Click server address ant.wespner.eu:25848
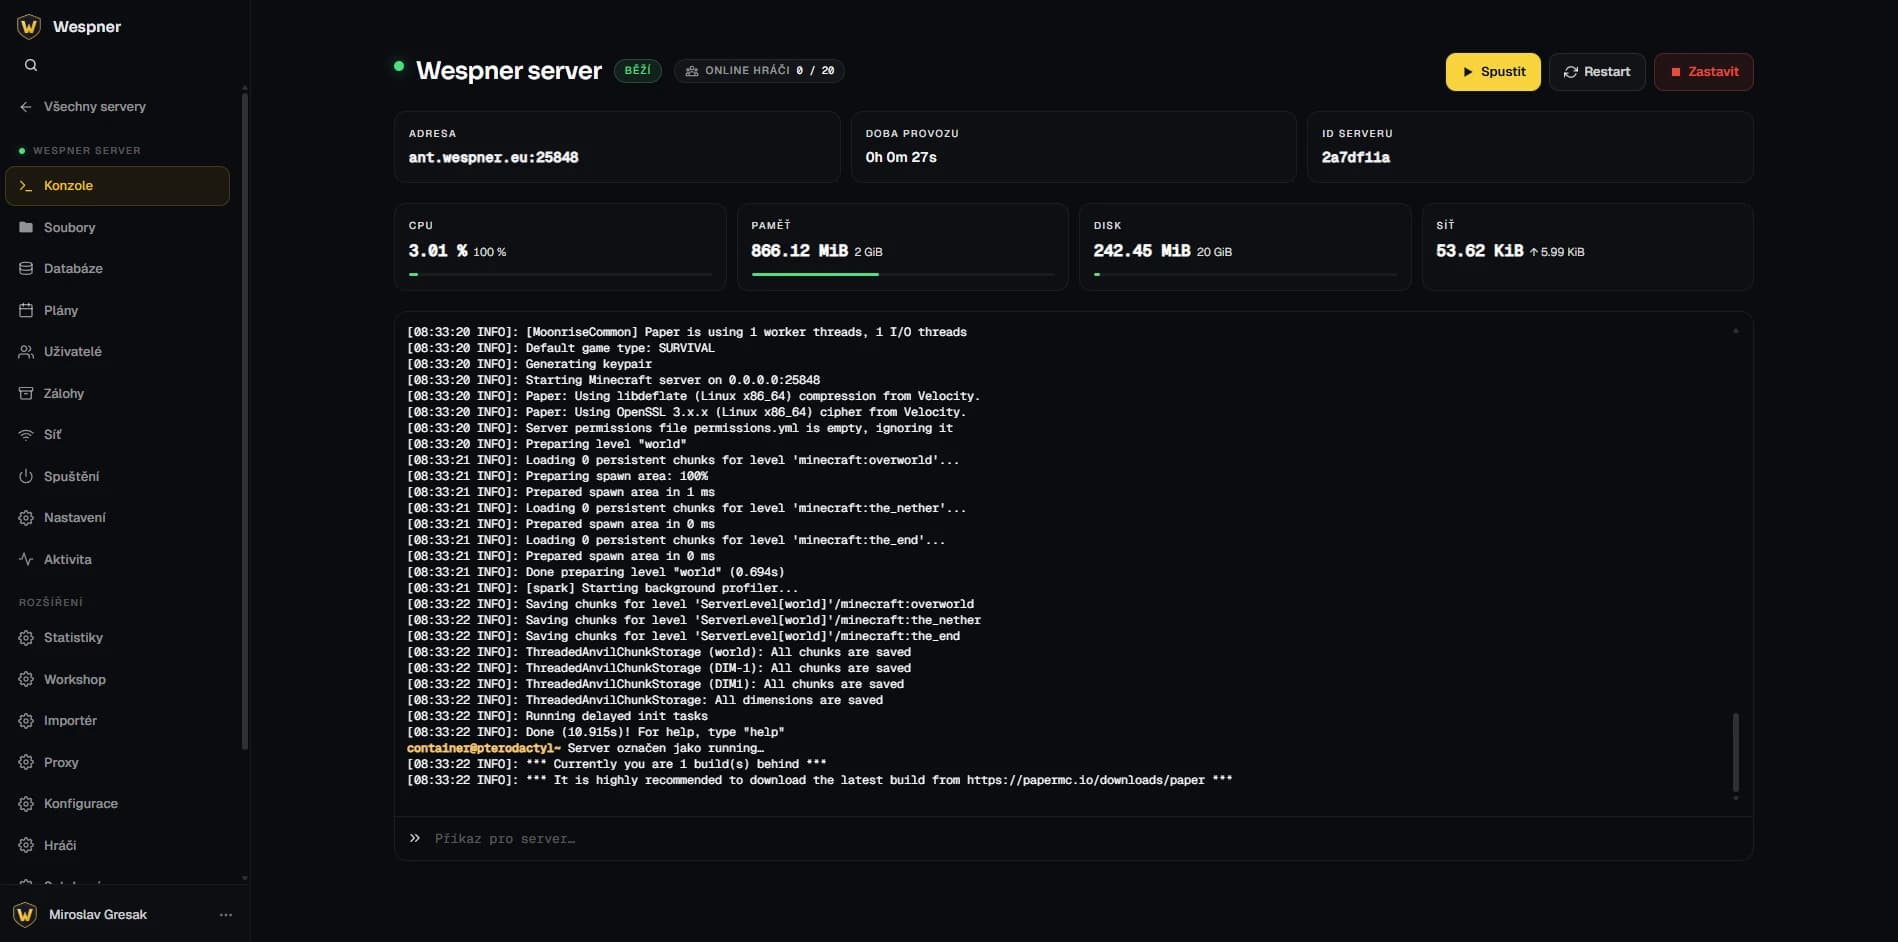This screenshot has width=1898, height=942. pyautogui.click(x=493, y=157)
